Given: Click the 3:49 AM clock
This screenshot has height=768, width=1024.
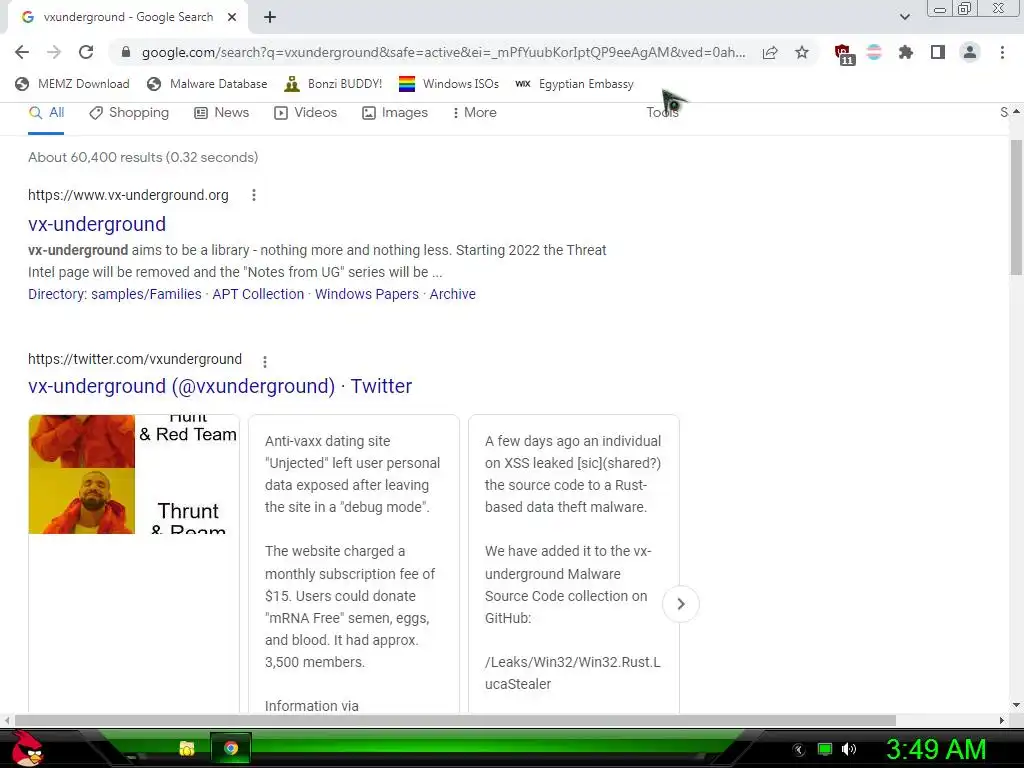Looking at the screenshot, I should coord(935,749).
